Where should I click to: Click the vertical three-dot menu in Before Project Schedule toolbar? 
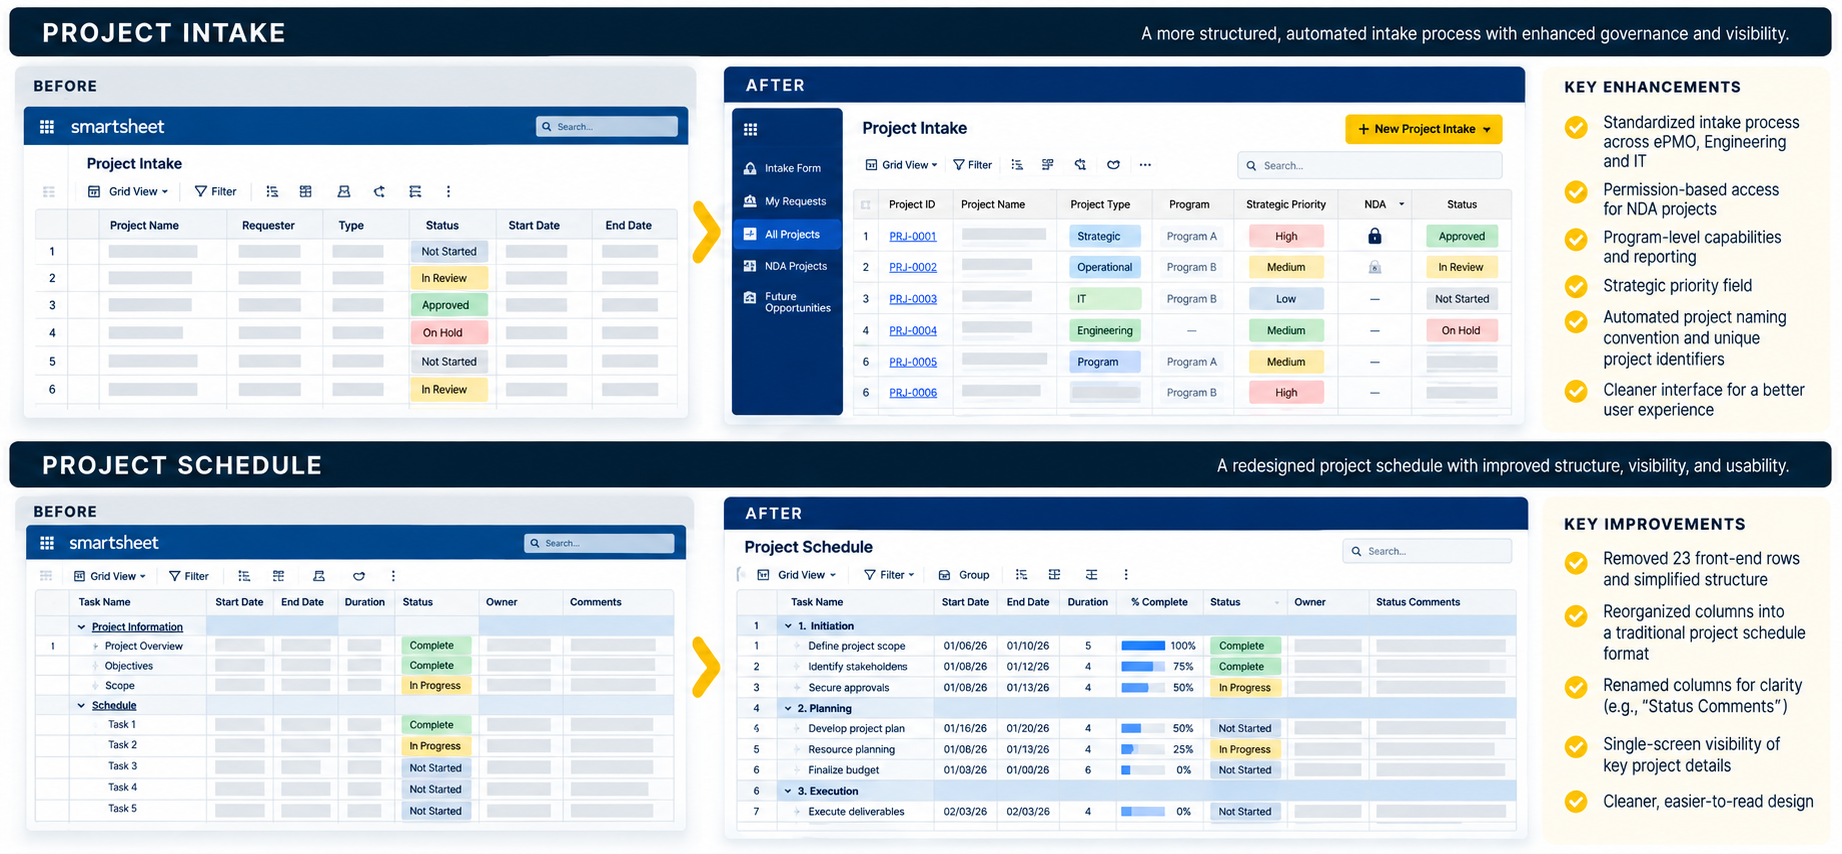(393, 576)
